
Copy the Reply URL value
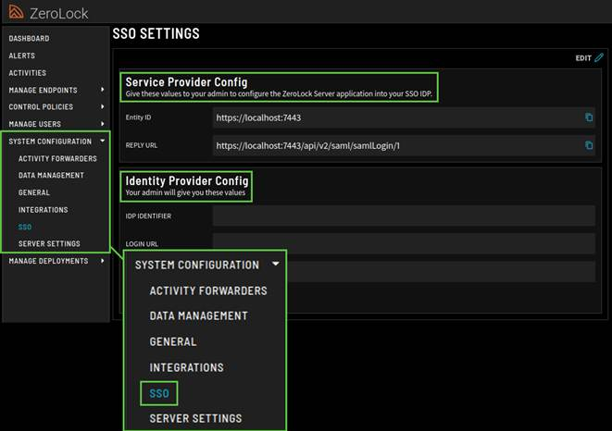tap(589, 145)
